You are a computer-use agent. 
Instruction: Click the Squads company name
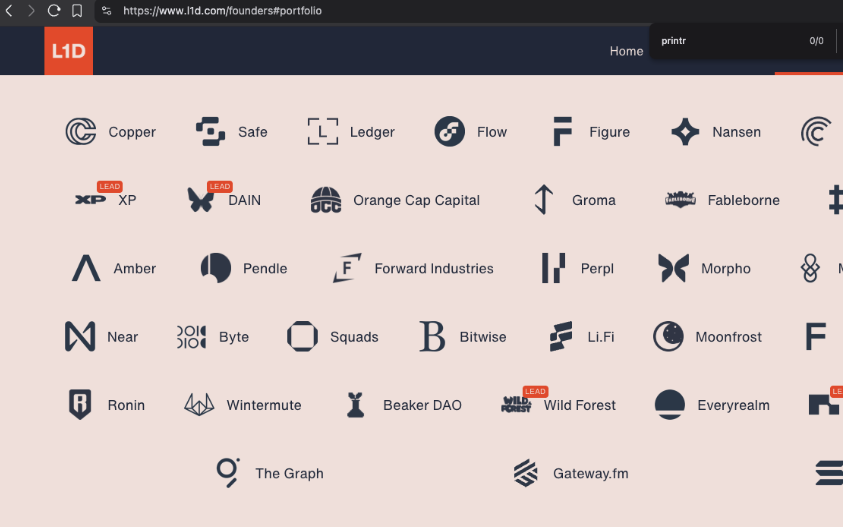(354, 337)
